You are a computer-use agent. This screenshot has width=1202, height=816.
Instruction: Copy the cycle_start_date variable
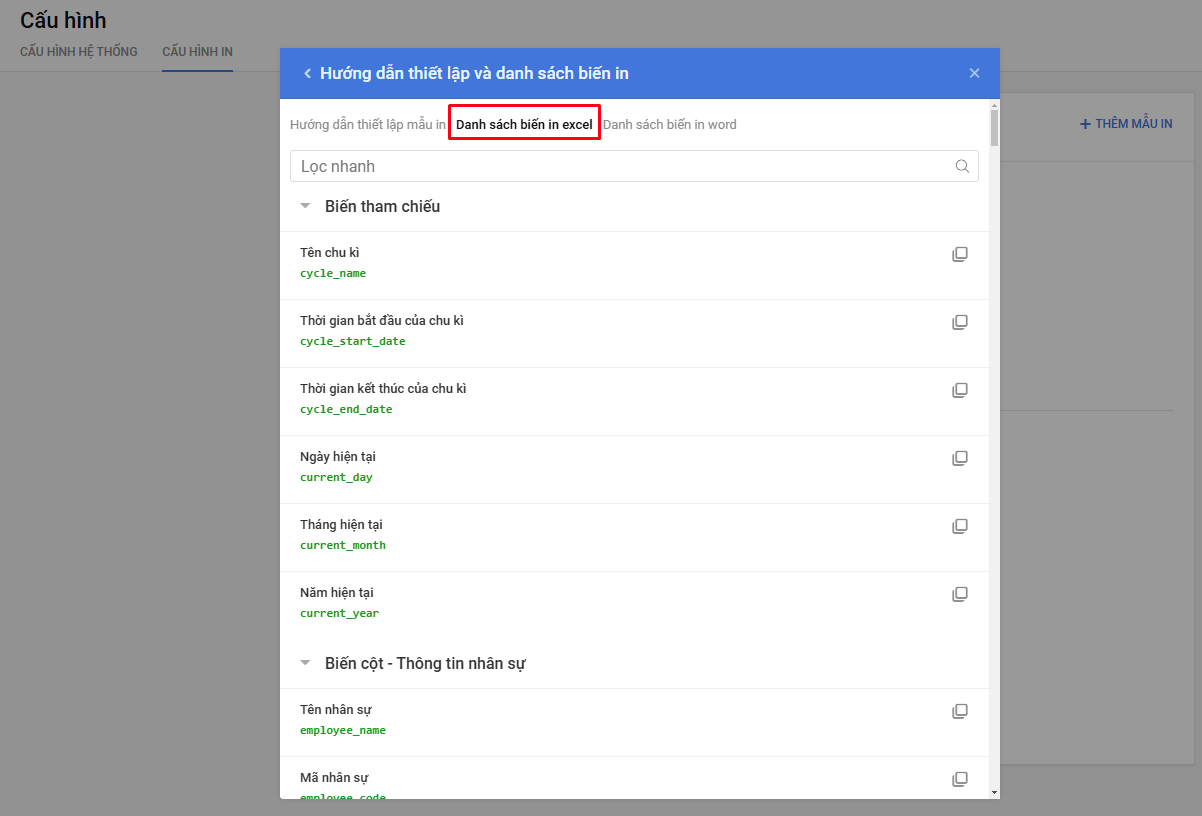(x=960, y=322)
